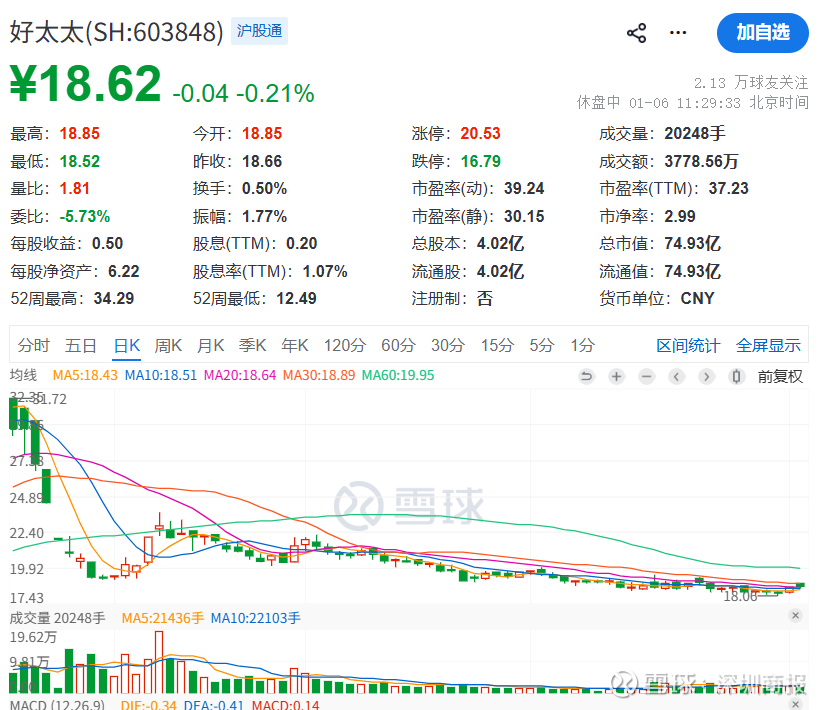
Task: Zoom out the K-line chart with minus icon
Action: coord(647,377)
